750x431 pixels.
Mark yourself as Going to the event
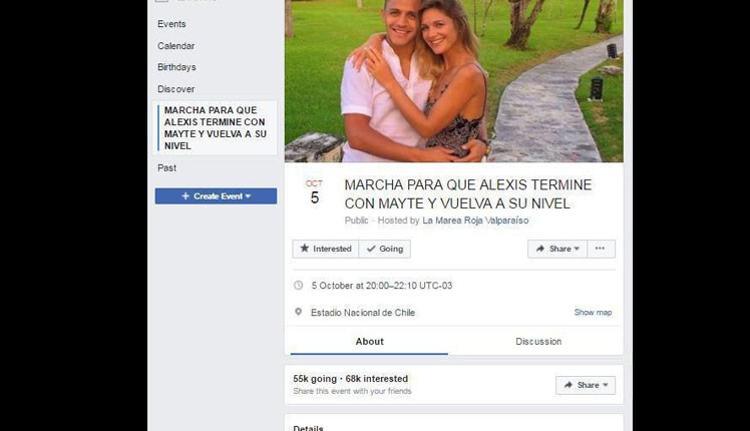(x=385, y=249)
